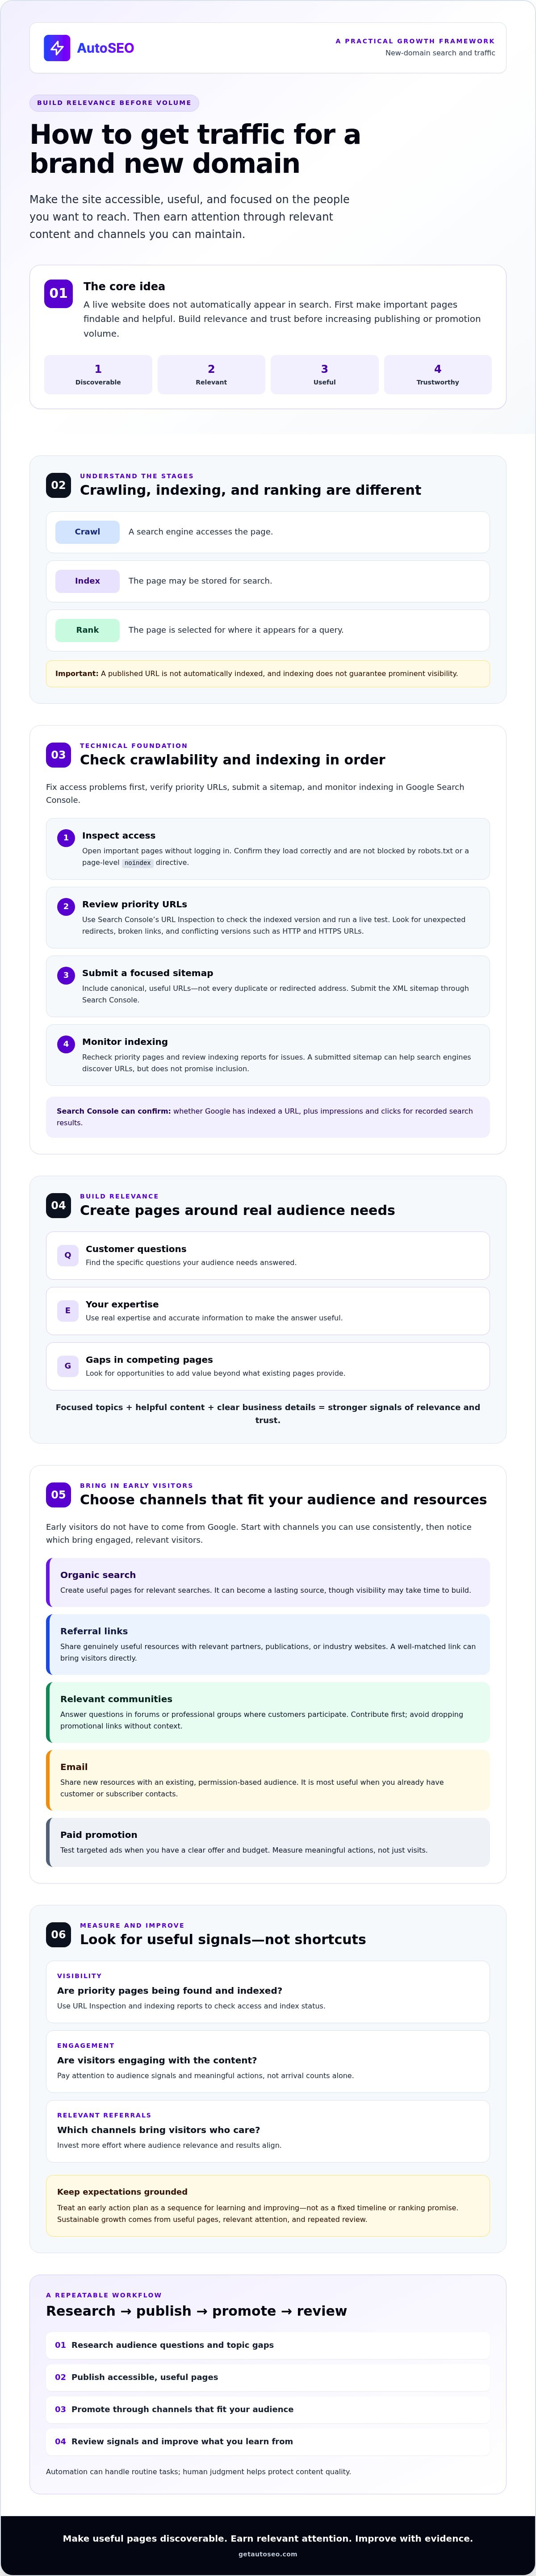
Task: Click the 'noindex' code tag
Action: point(138,863)
